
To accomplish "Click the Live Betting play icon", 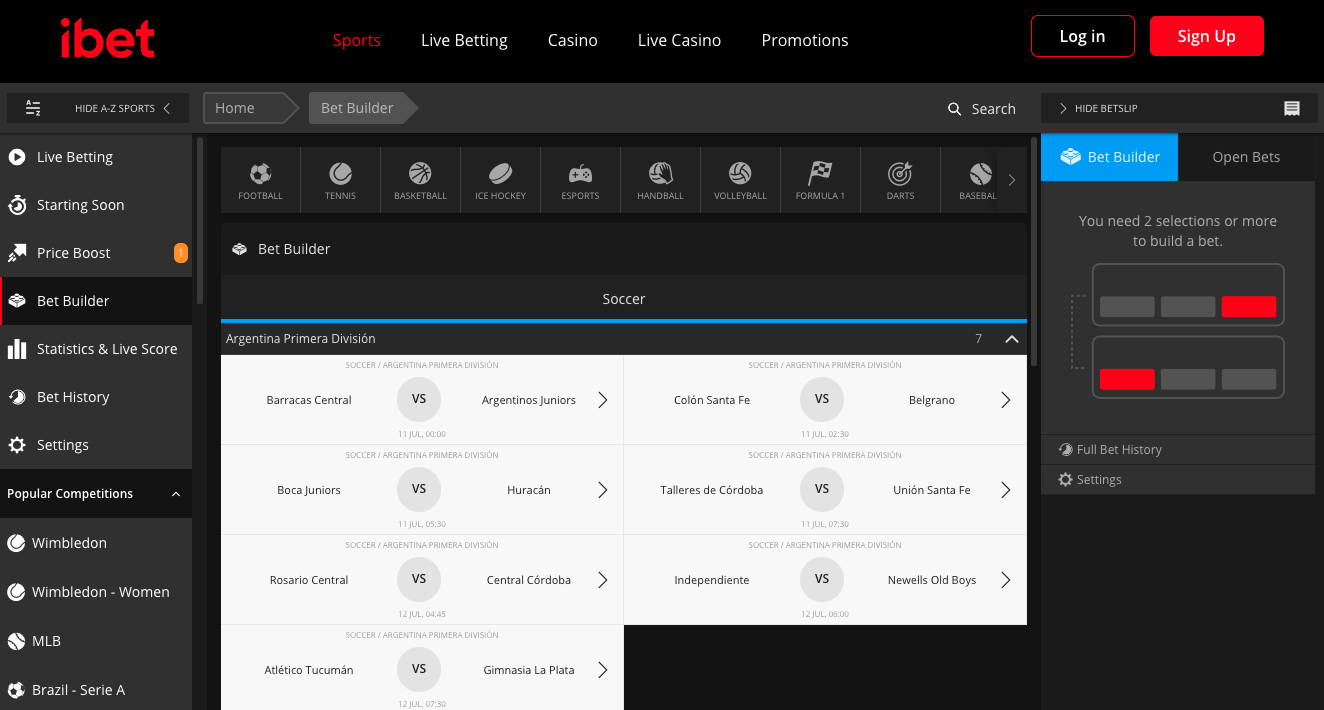I will 17,157.
